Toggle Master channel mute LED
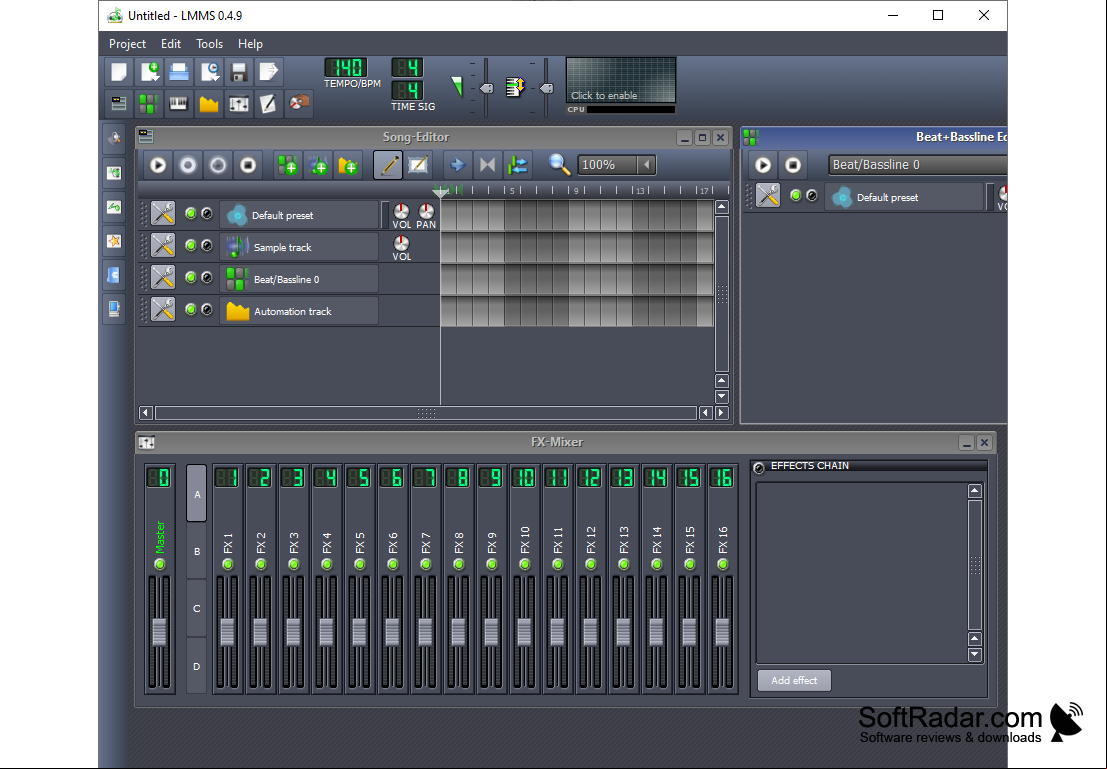 pyautogui.click(x=160, y=564)
